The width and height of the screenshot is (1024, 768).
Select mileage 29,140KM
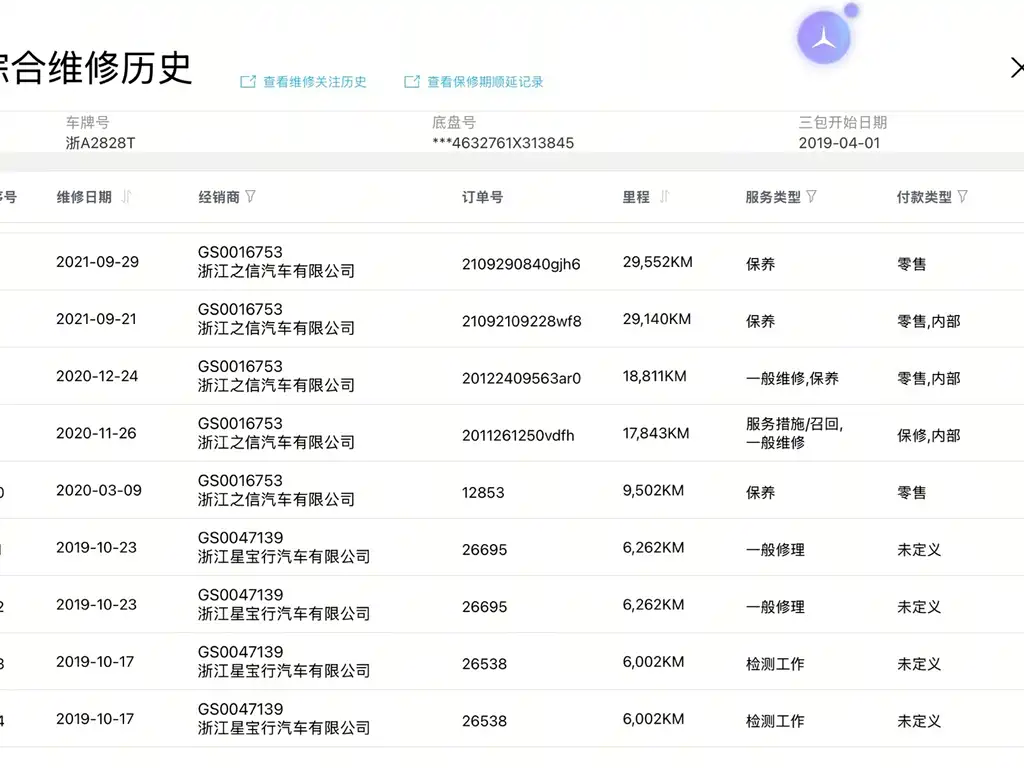click(657, 319)
